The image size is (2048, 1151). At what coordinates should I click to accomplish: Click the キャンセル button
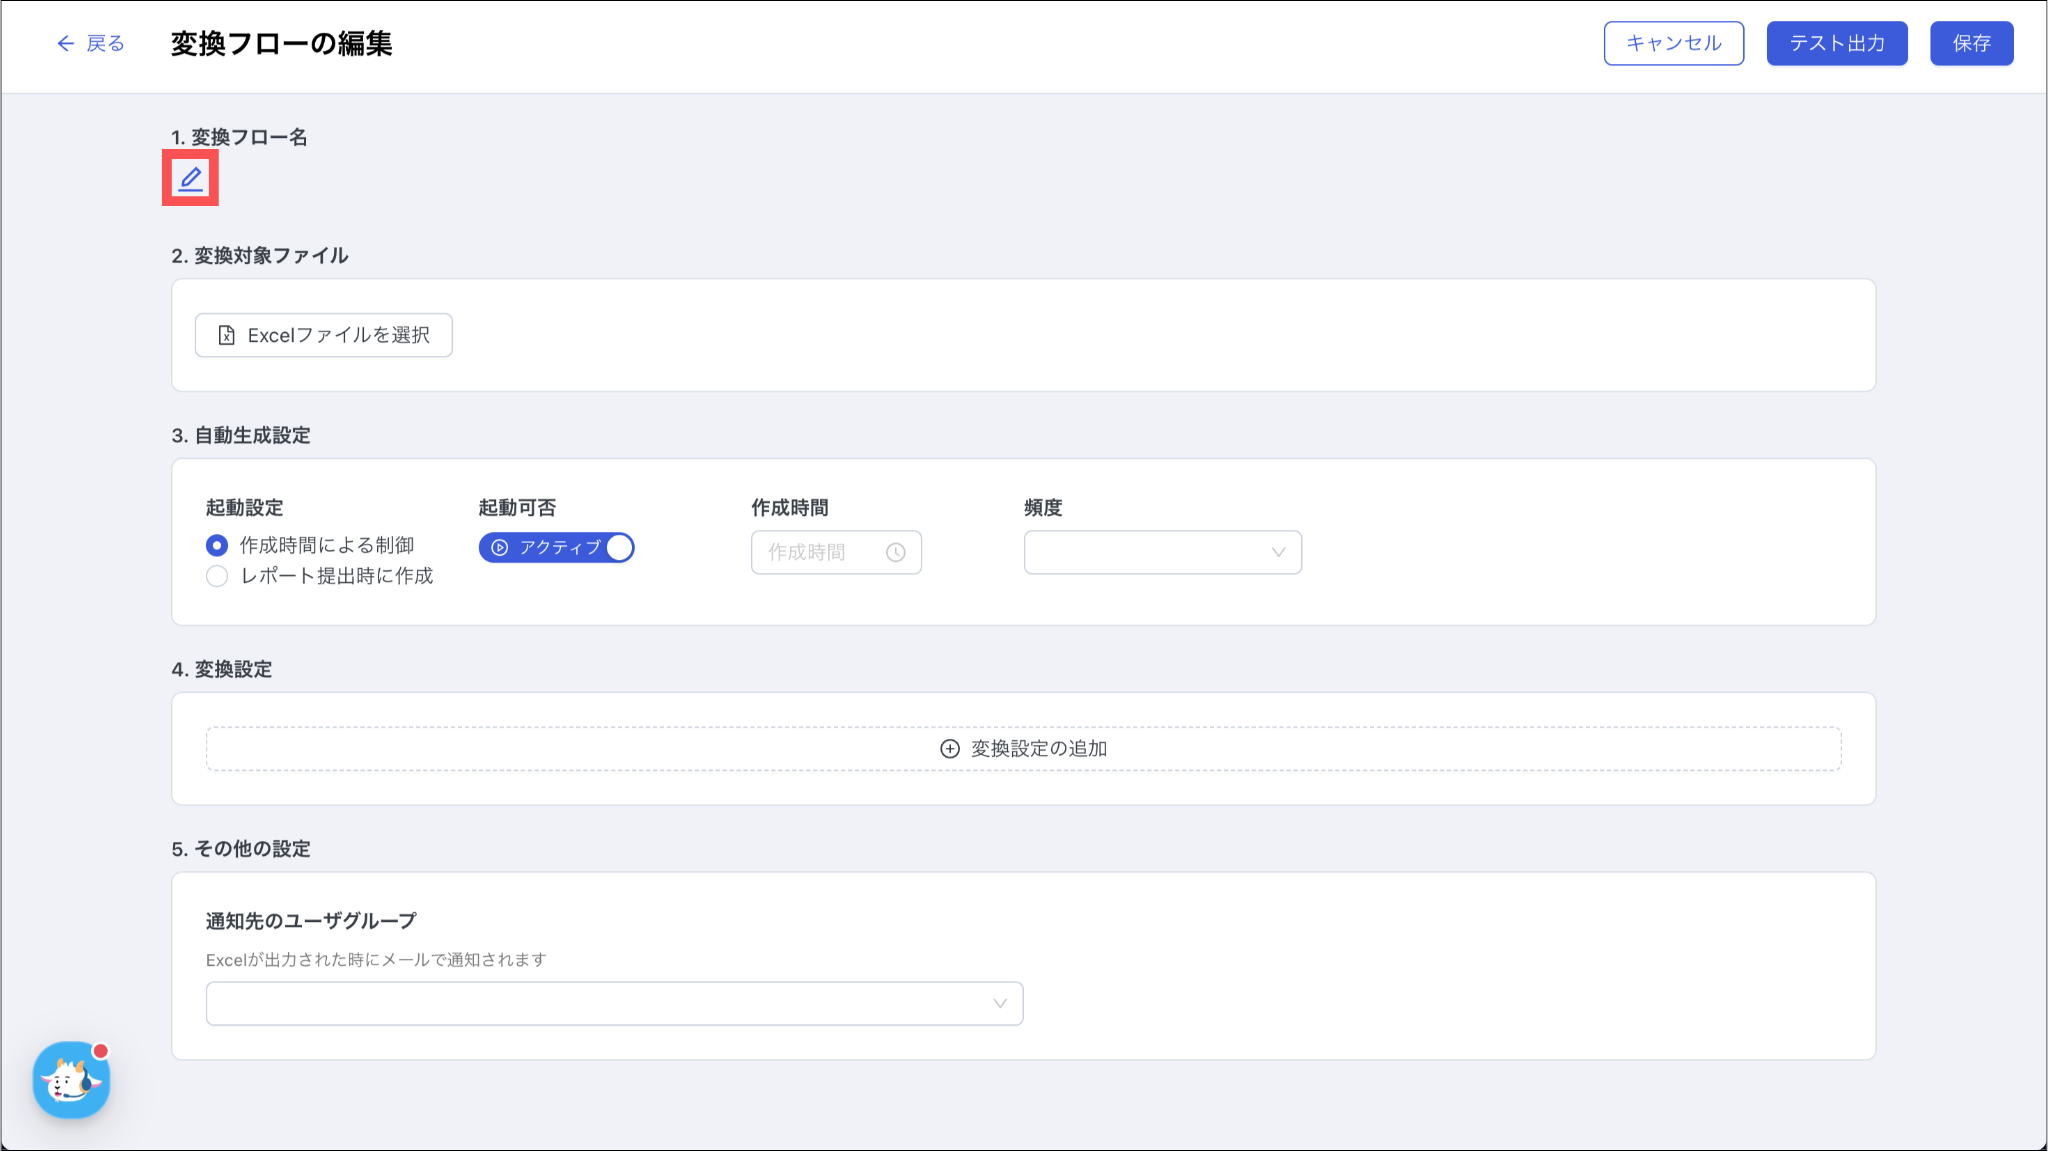click(x=1673, y=43)
